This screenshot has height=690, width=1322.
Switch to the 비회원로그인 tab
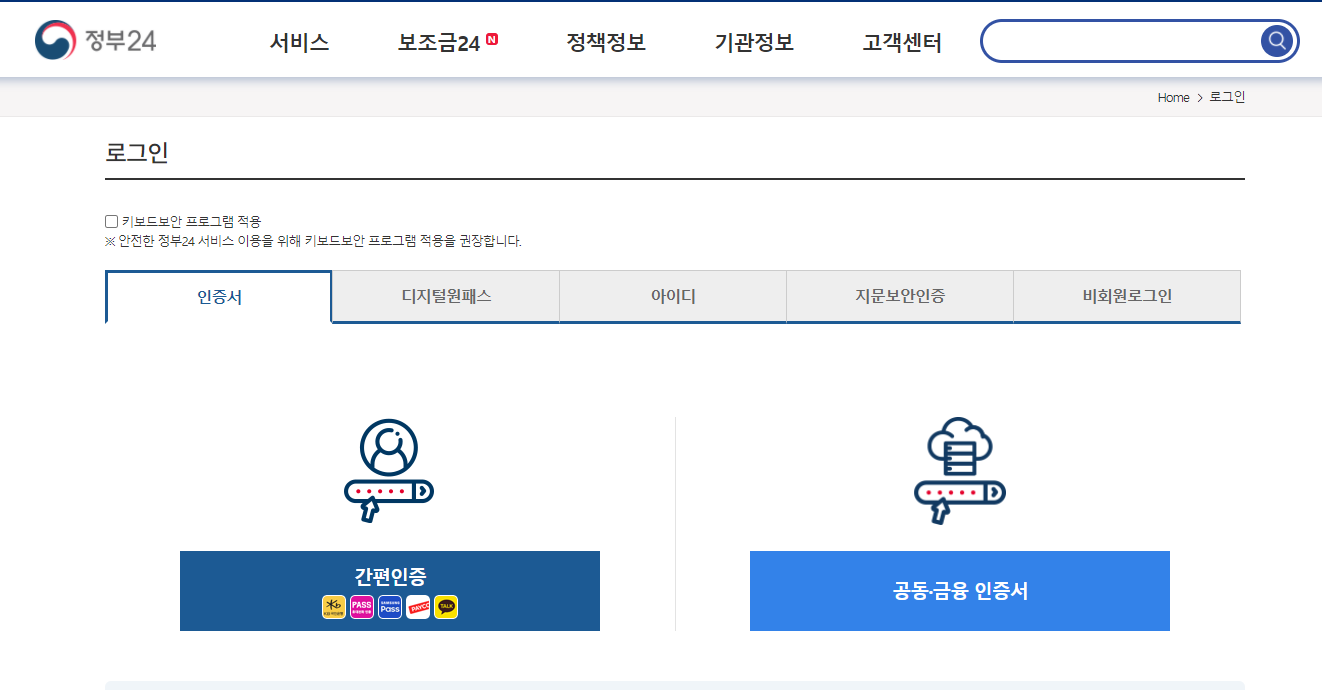[x=1127, y=296]
